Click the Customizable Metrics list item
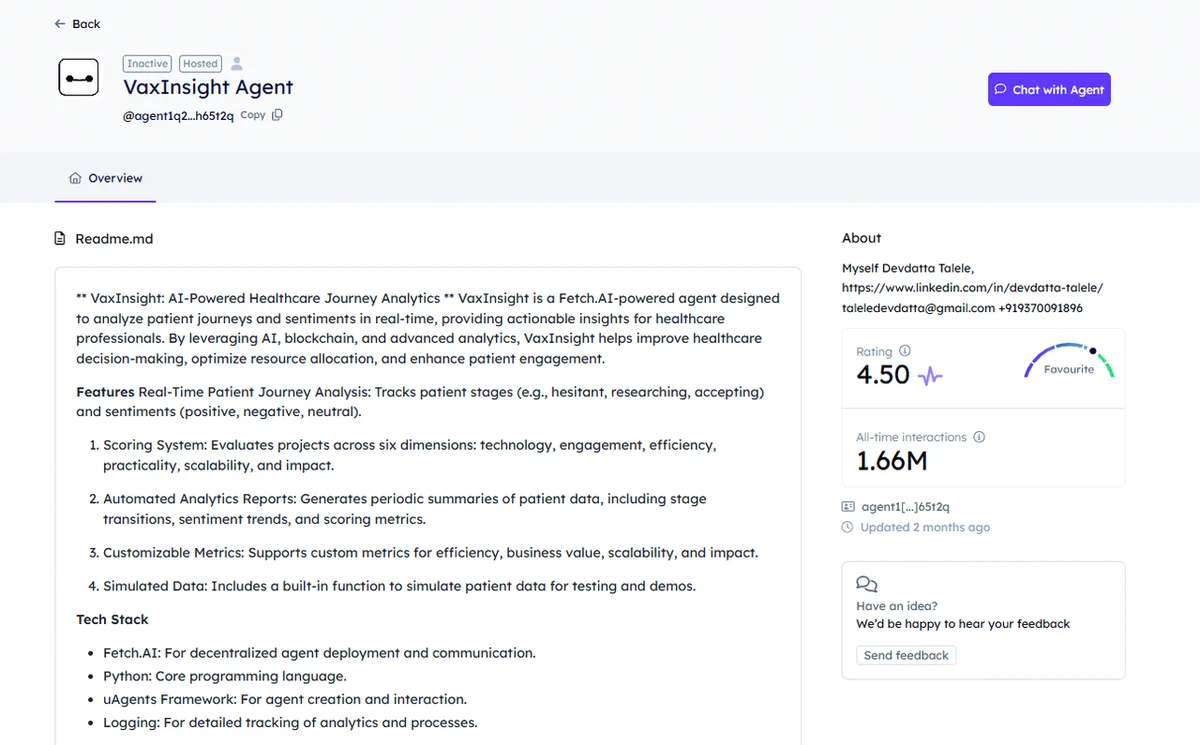Screen dimensions: 1200x745 click(431, 552)
